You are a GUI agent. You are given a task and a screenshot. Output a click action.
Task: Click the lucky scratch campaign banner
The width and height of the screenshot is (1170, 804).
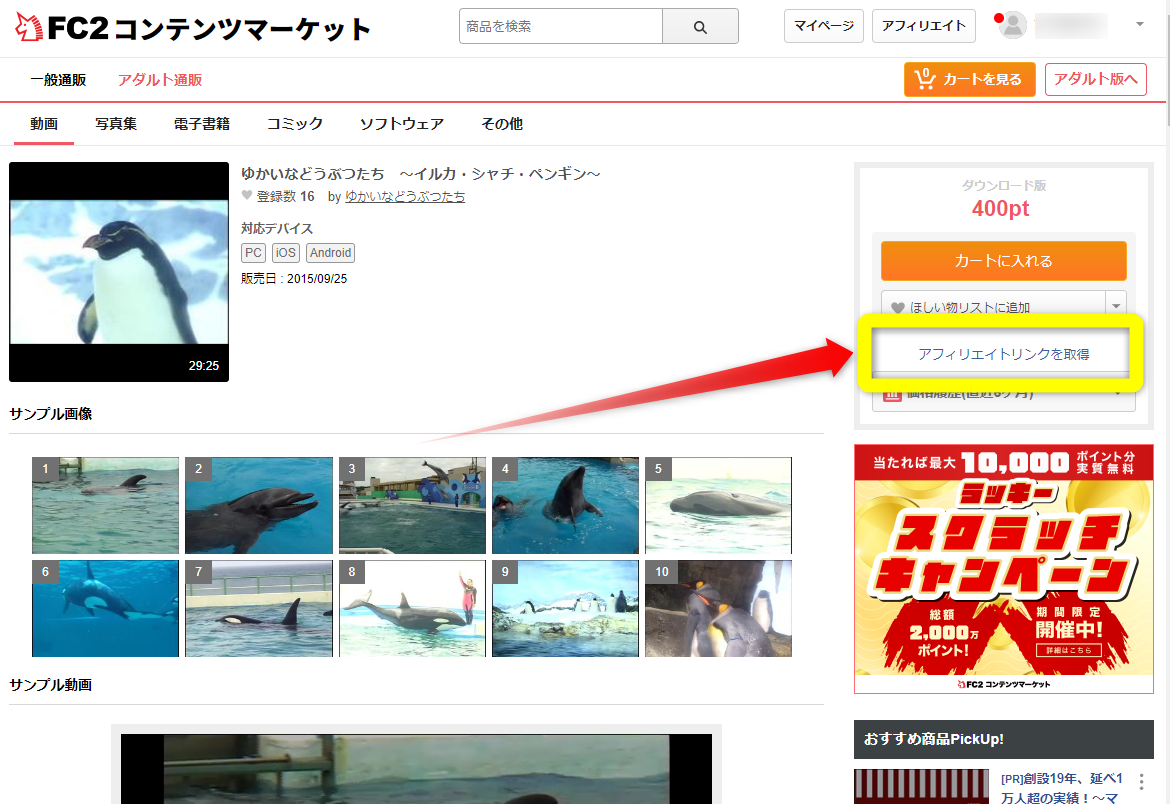(1003, 568)
